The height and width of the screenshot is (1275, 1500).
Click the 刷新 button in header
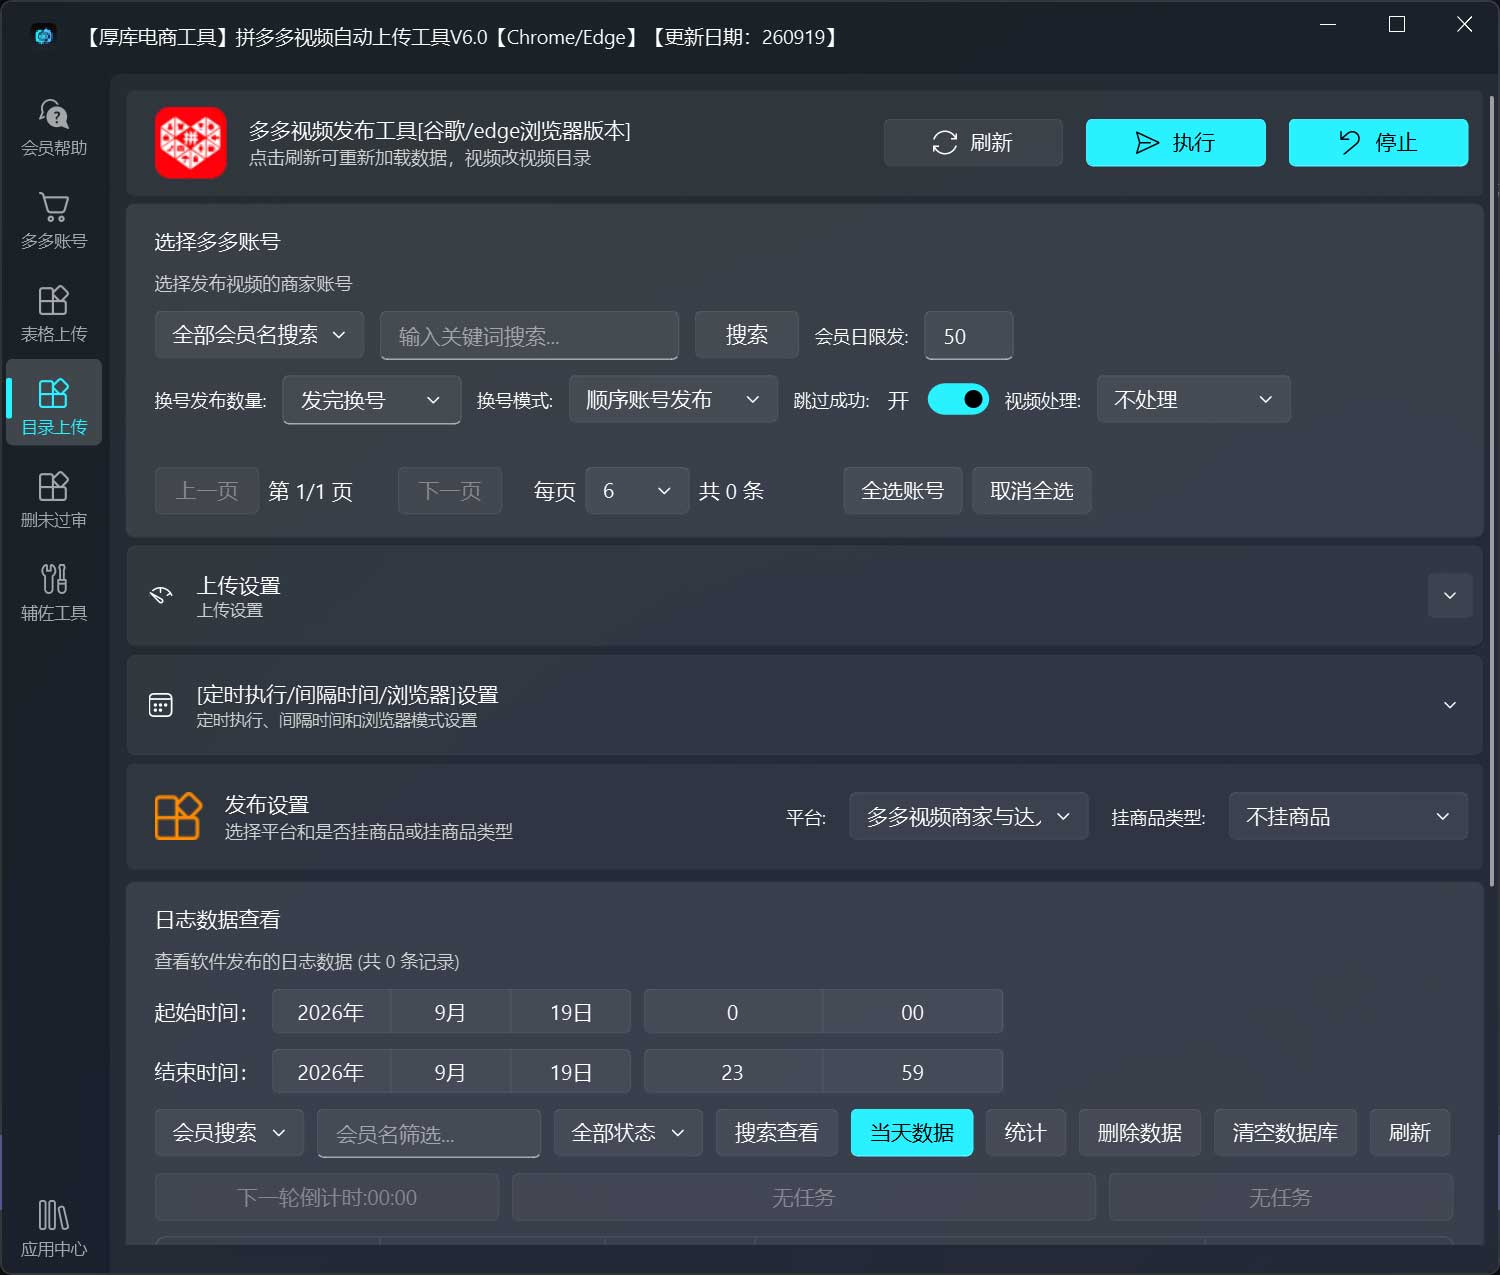click(973, 142)
